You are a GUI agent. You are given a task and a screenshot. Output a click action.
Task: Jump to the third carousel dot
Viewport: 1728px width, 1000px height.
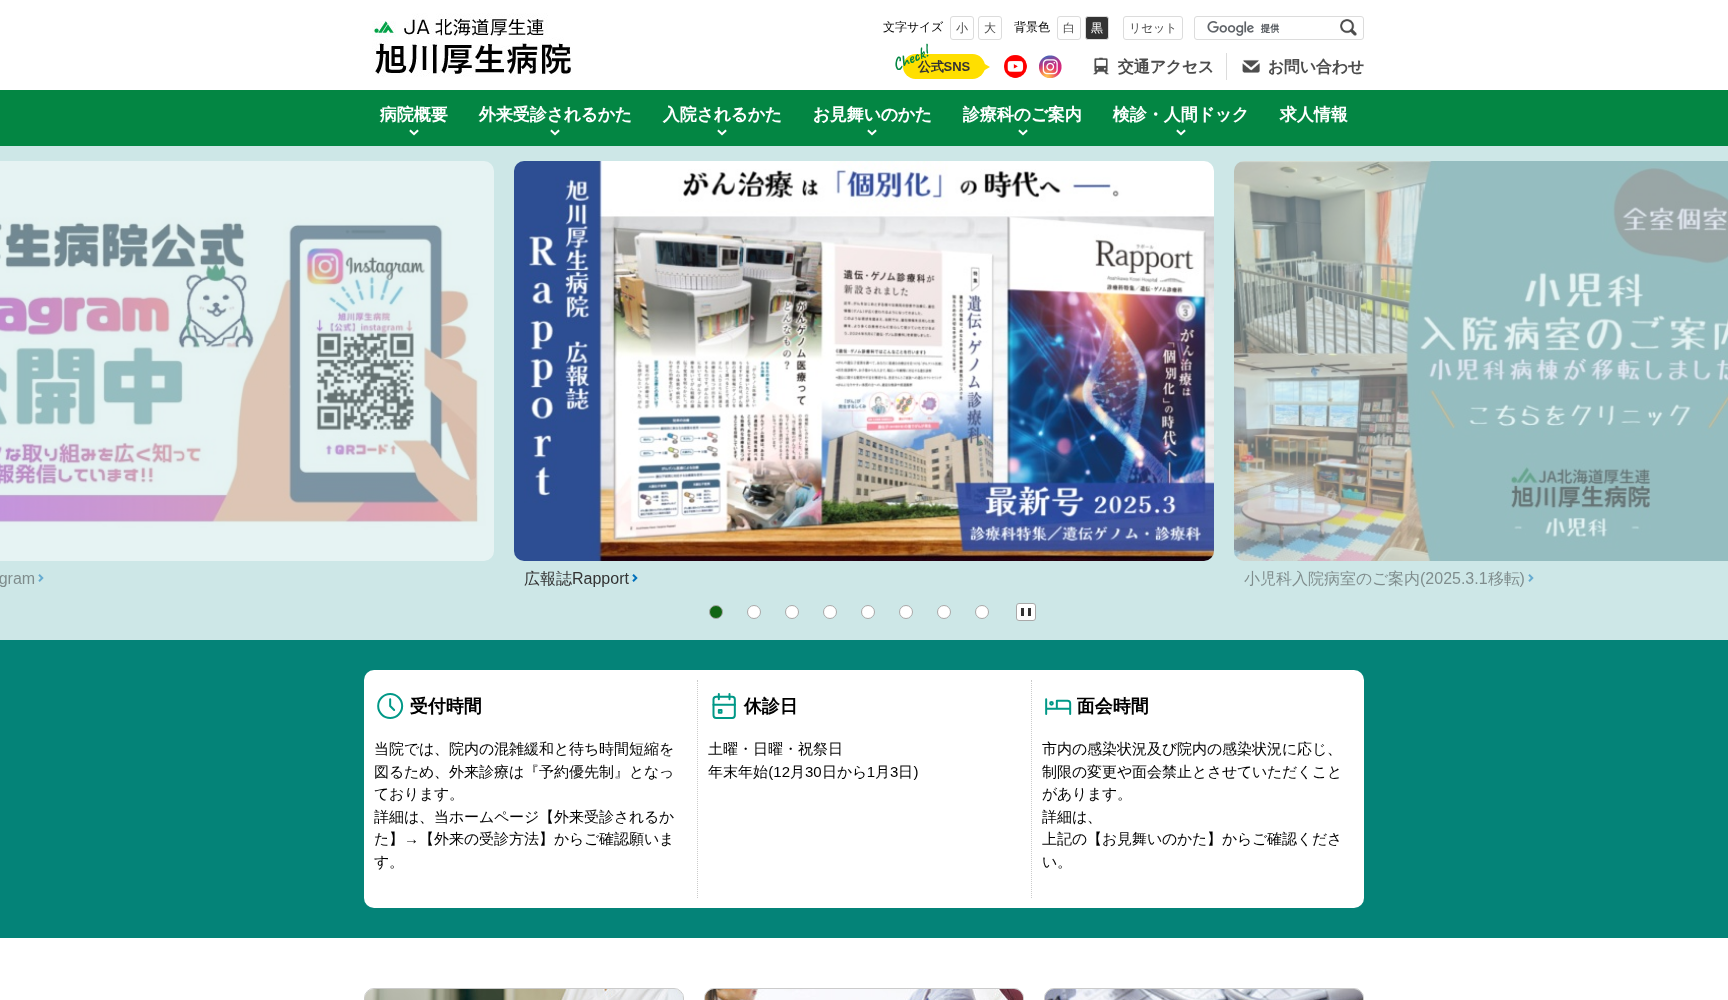791,611
